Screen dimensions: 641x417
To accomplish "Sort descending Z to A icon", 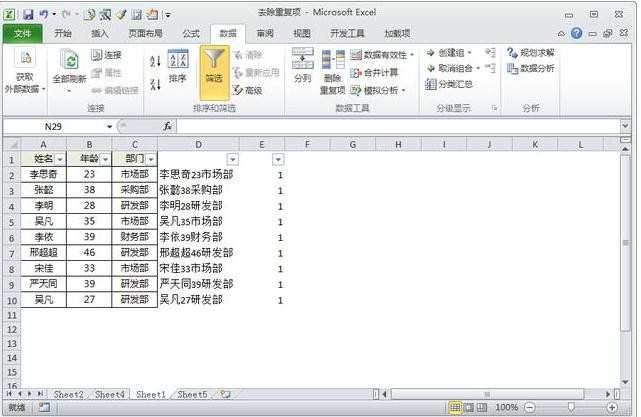I will (x=155, y=85).
